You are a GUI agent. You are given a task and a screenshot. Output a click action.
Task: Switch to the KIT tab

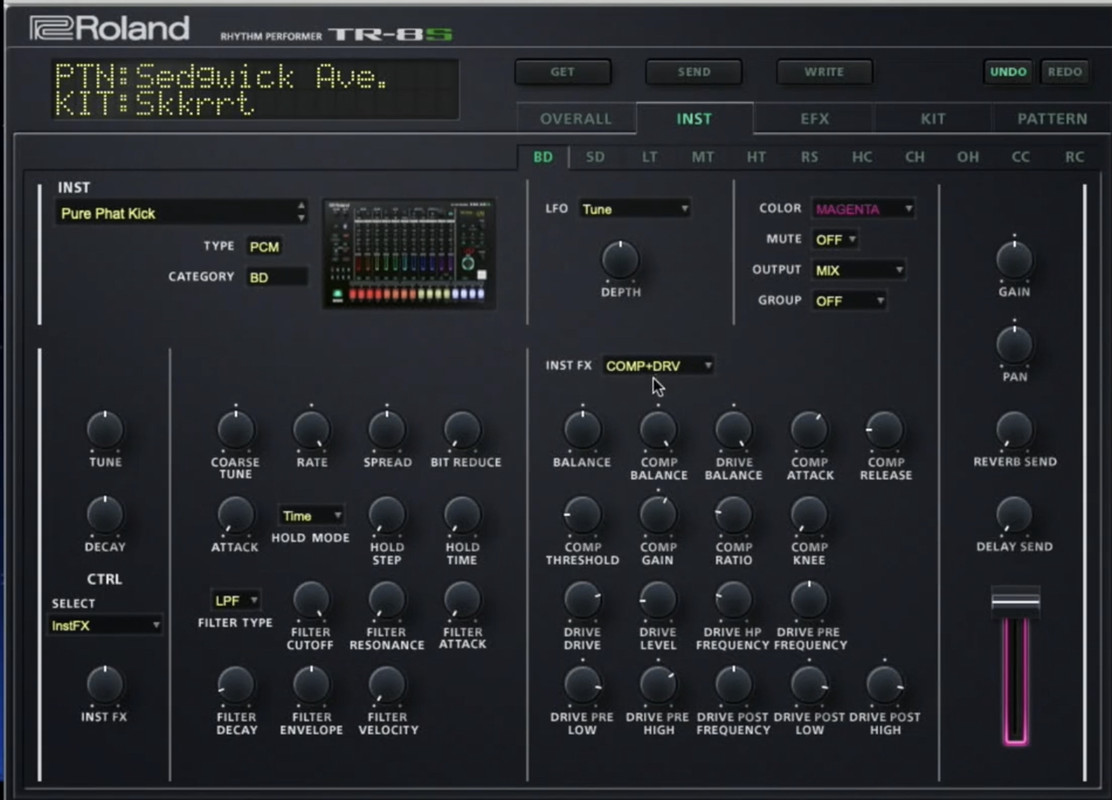pos(933,118)
